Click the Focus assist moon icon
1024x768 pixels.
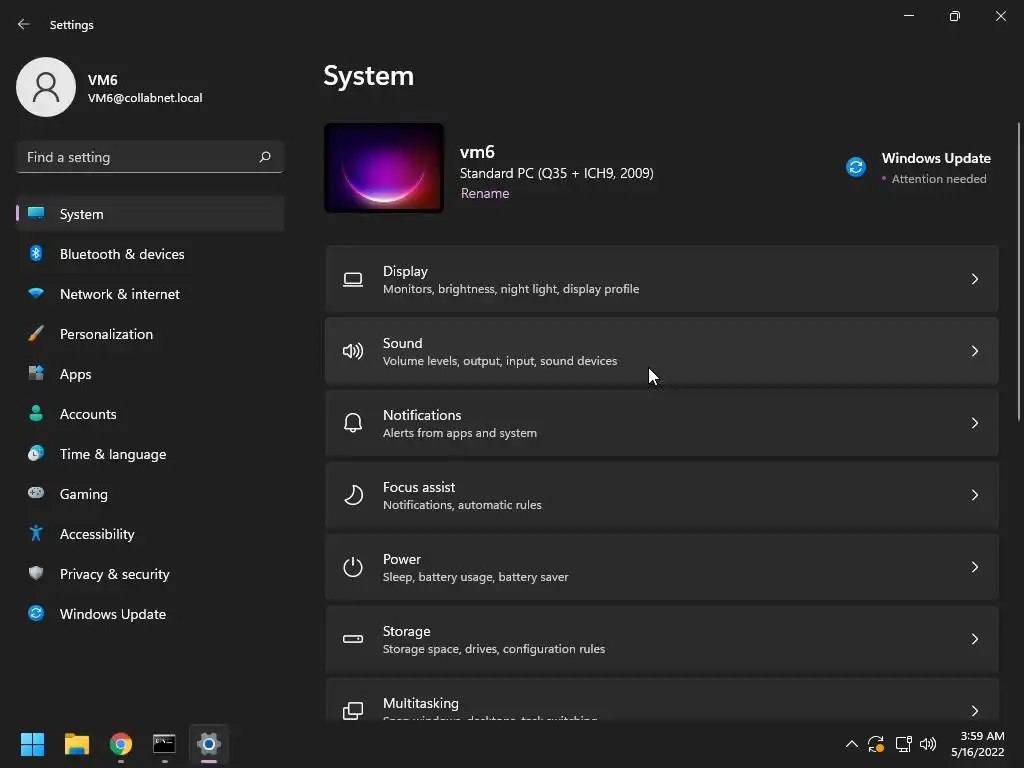tap(353, 495)
